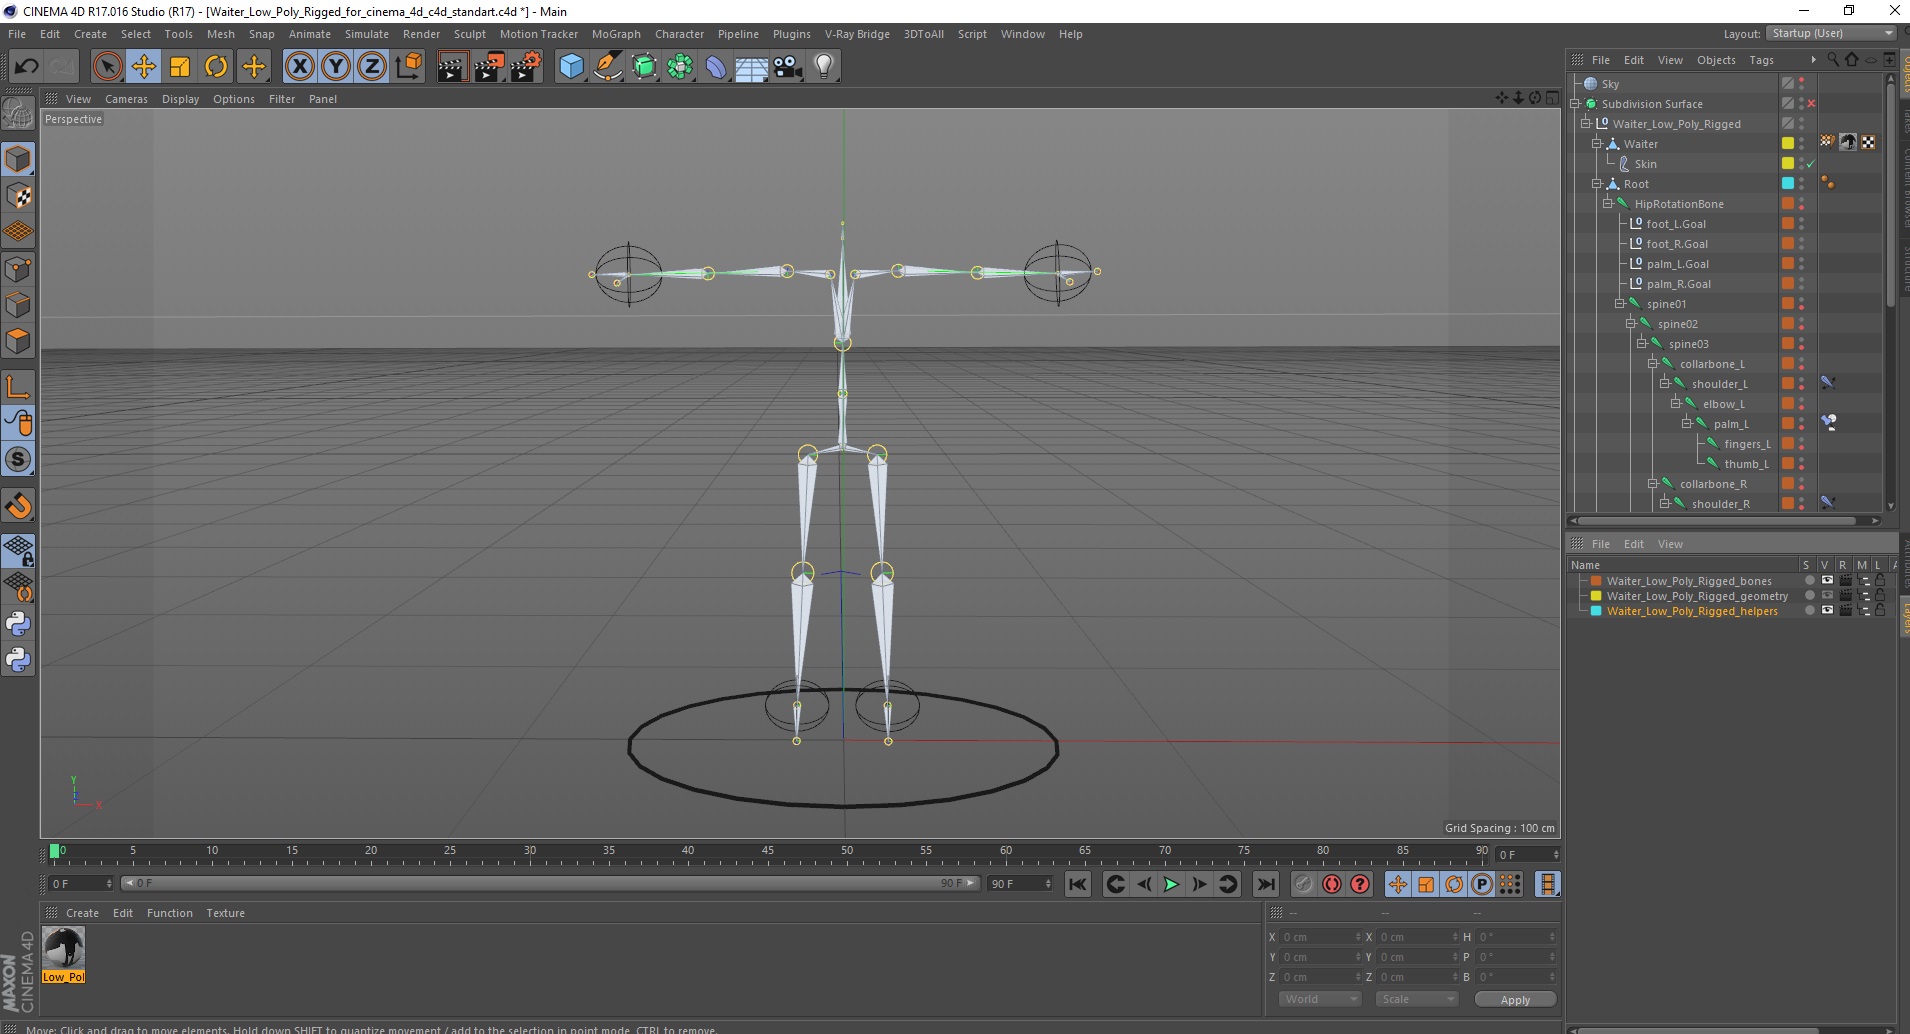The height and width of the screenshot is (1034, 1910).
Task: Click the helpers layer cyan color swatch
Action: point(1596,611)
